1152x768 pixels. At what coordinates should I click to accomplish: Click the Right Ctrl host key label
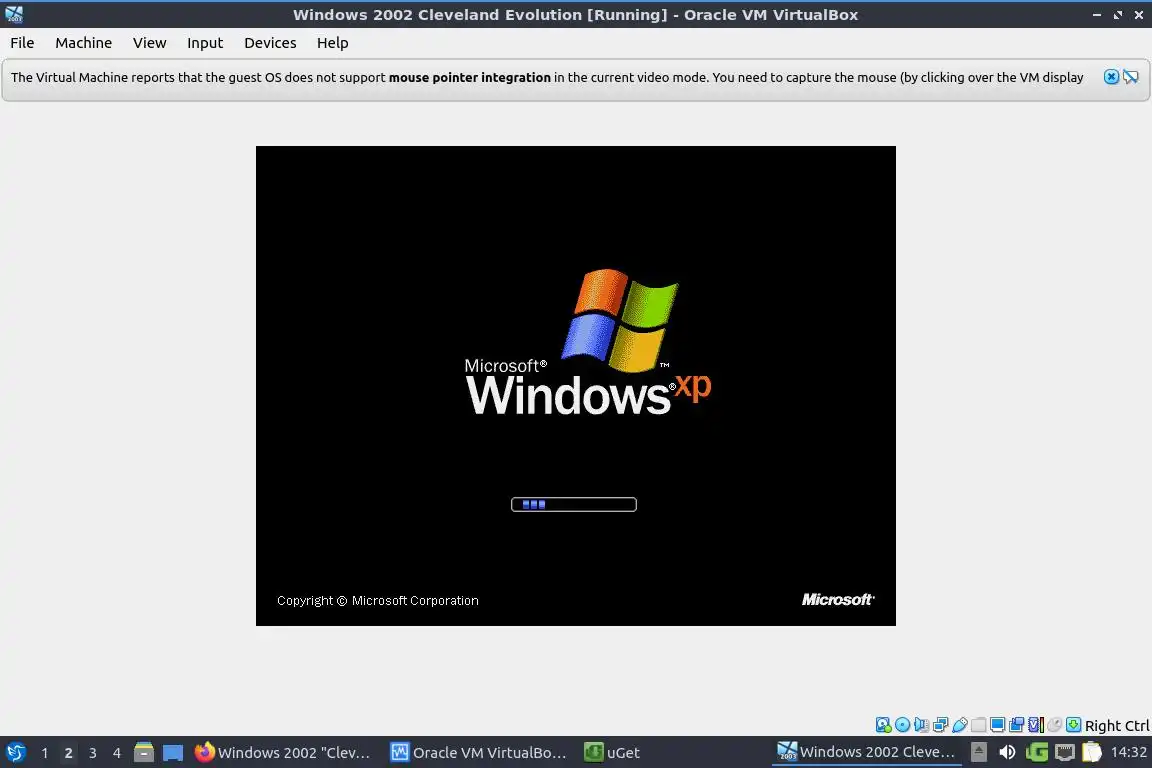point(1117,726)
